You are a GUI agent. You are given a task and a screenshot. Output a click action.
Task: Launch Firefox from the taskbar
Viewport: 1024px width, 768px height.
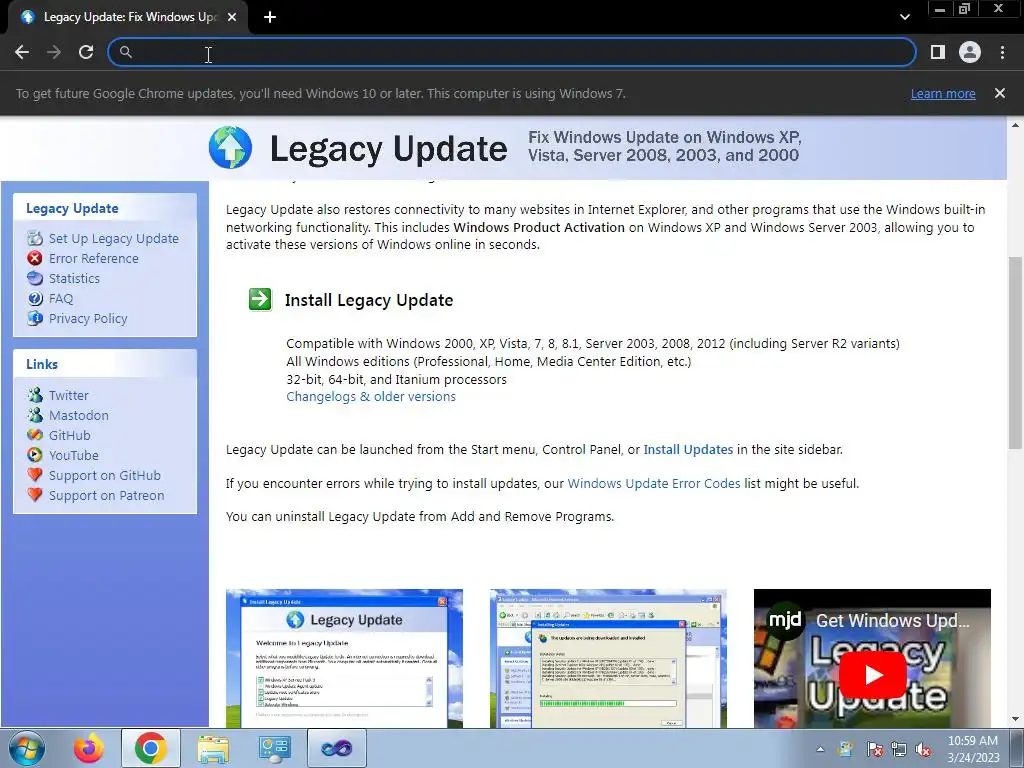tap(88, 748)
